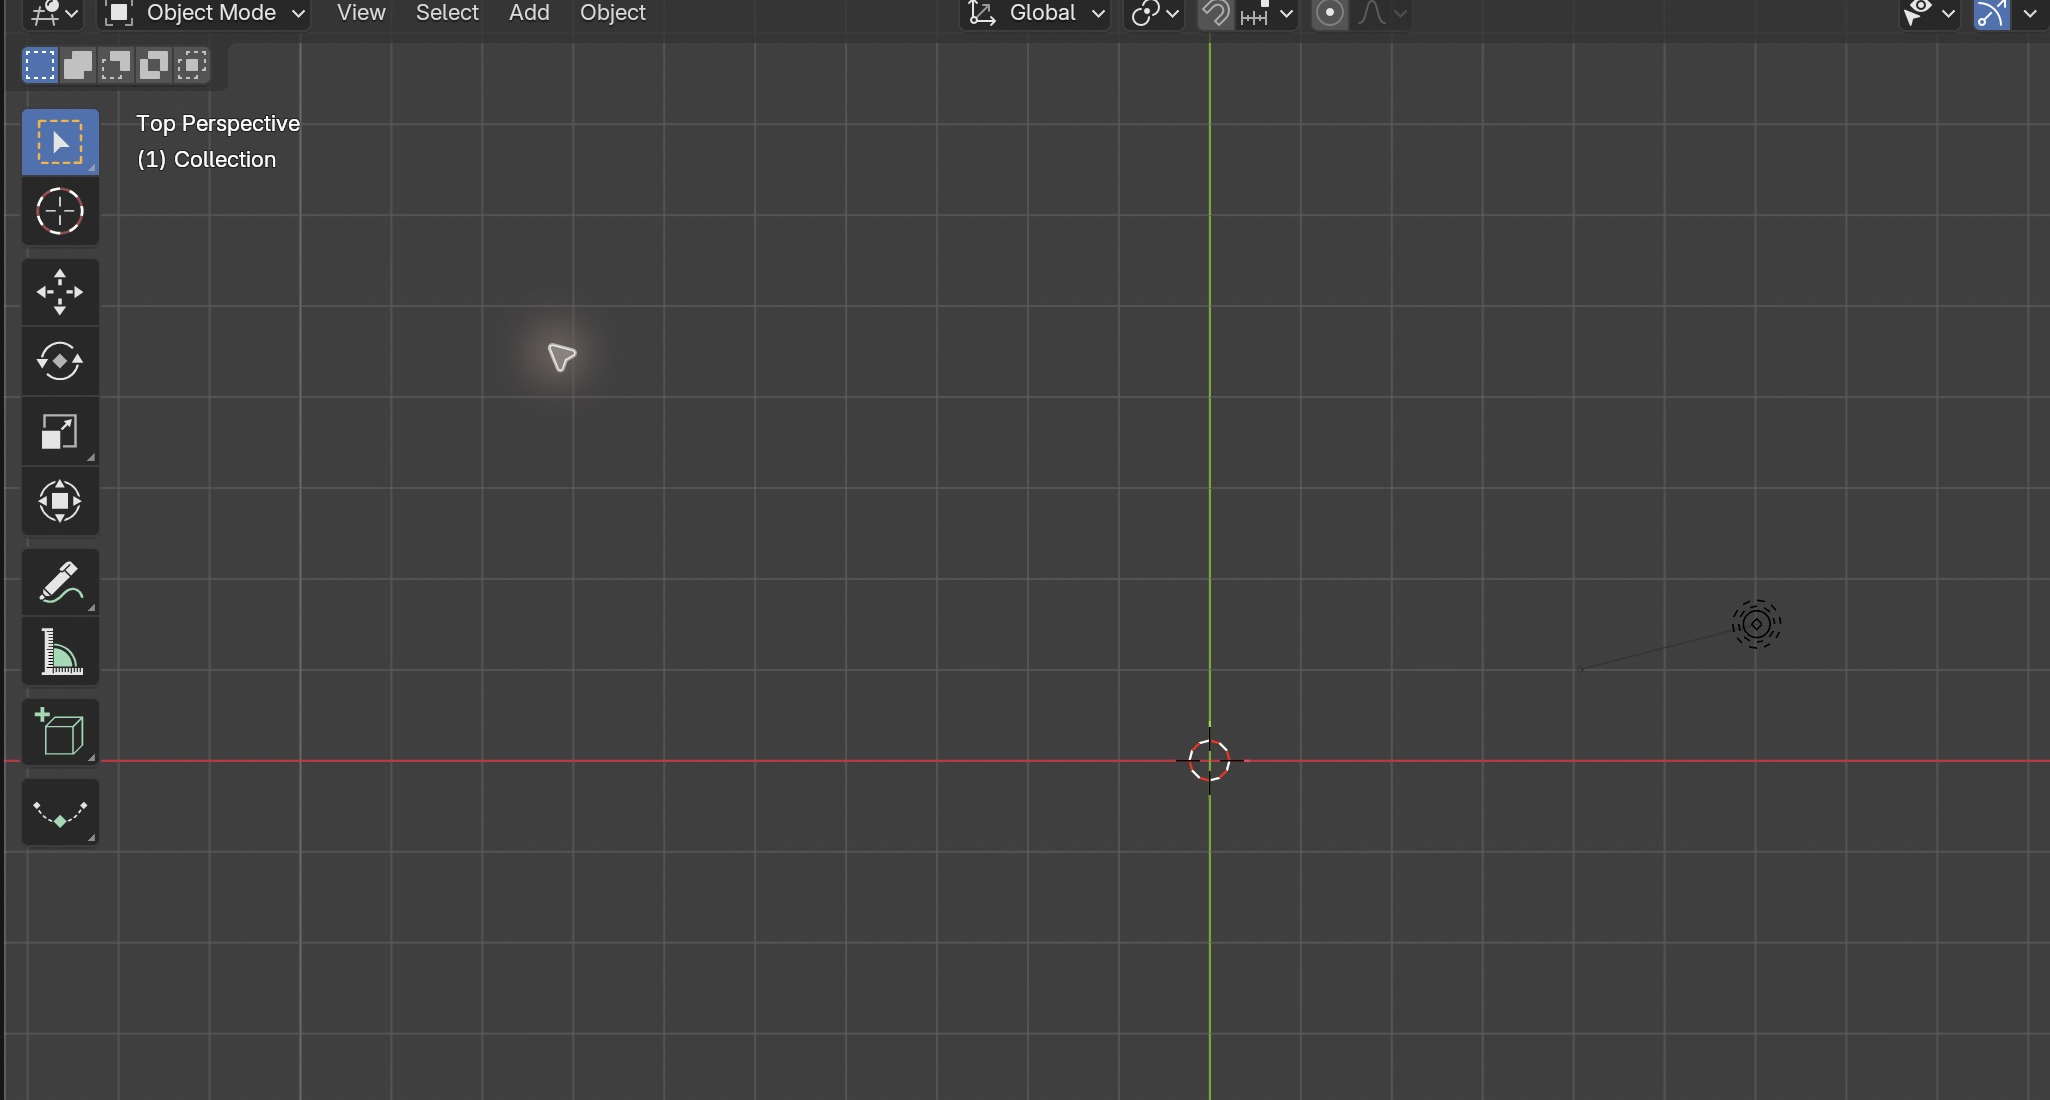The height and width of the screenshot is (1100, 2050).
Task: Open the Object Mode dropdown
Action: 204,13
